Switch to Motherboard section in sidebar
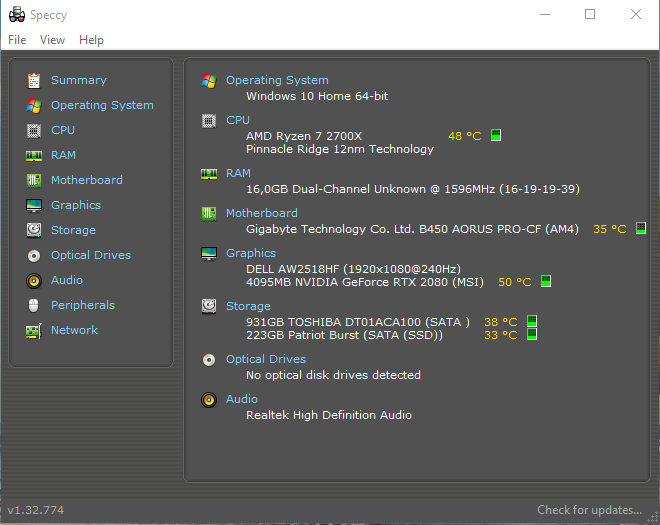Viewport: 660px width, 525px height. pyautogui.click(x=87, y=180)
